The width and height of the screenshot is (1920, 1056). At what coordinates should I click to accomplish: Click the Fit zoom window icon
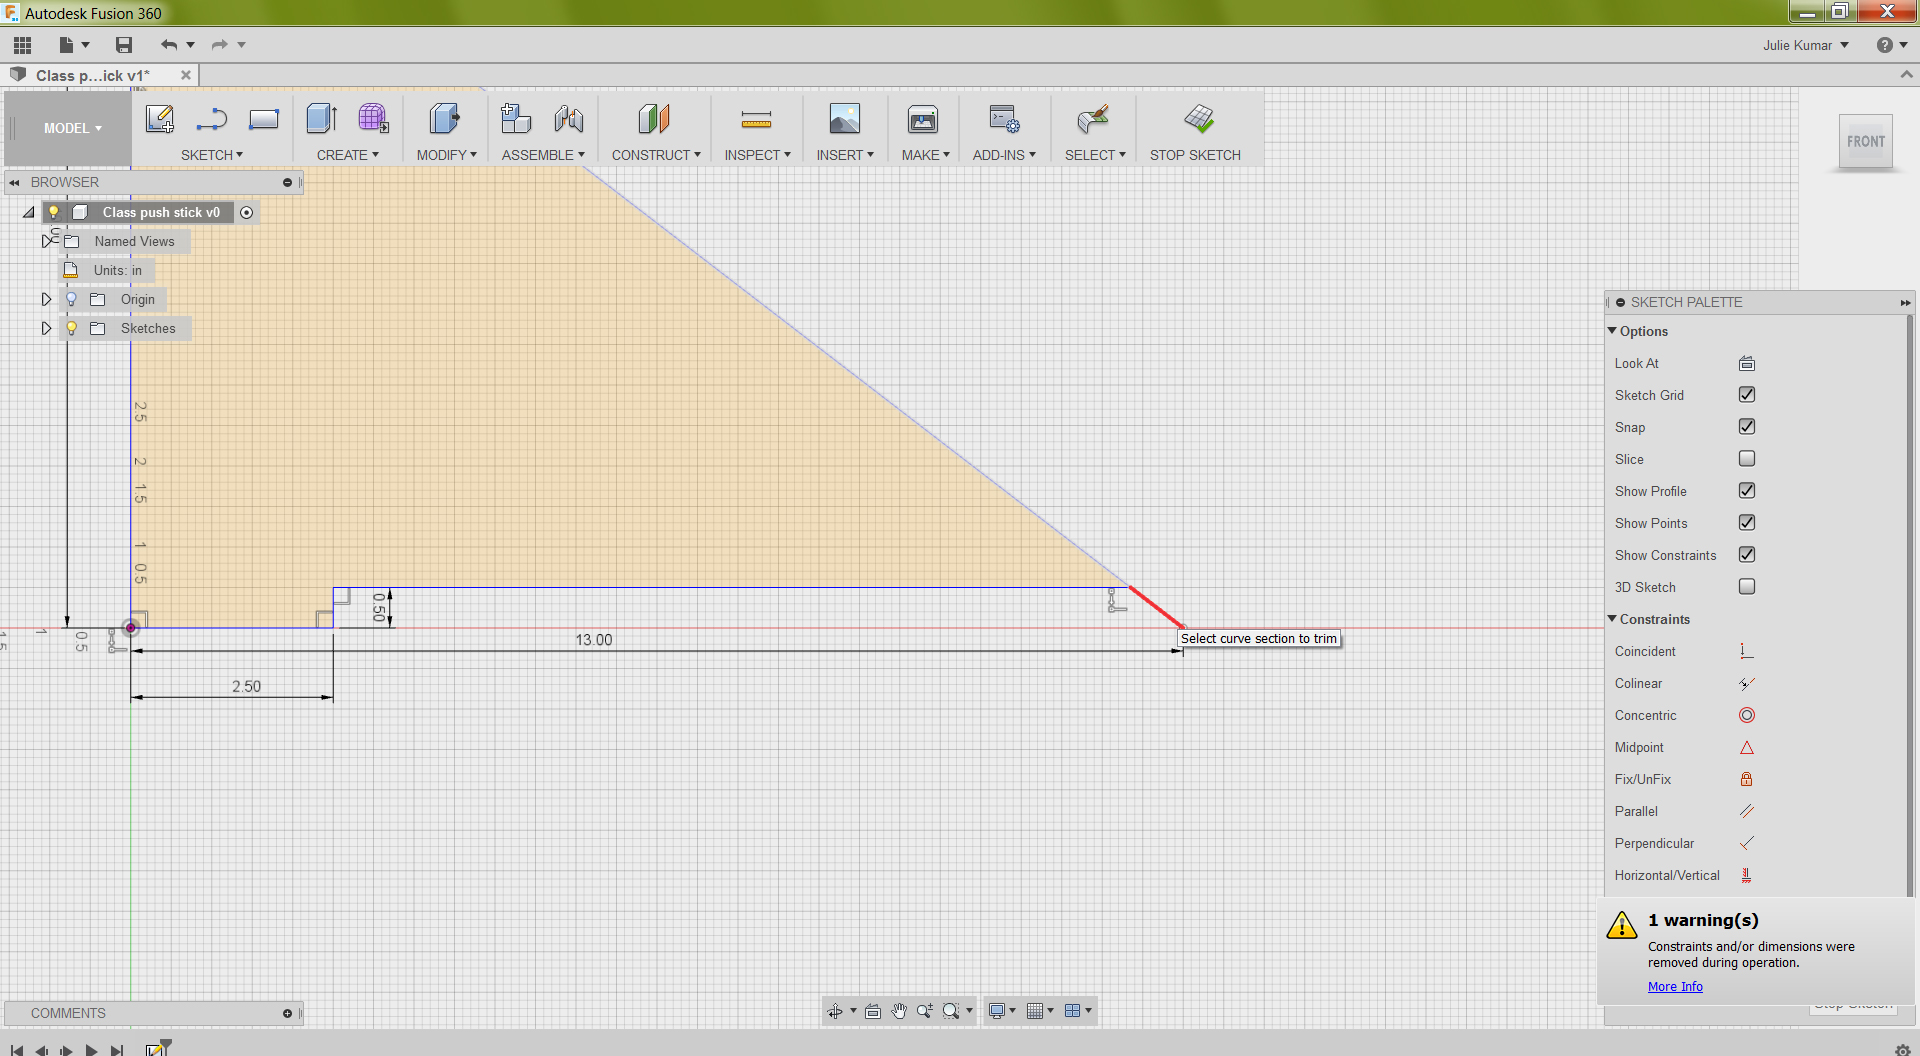pyautogui.click(x=951, y=1011)
